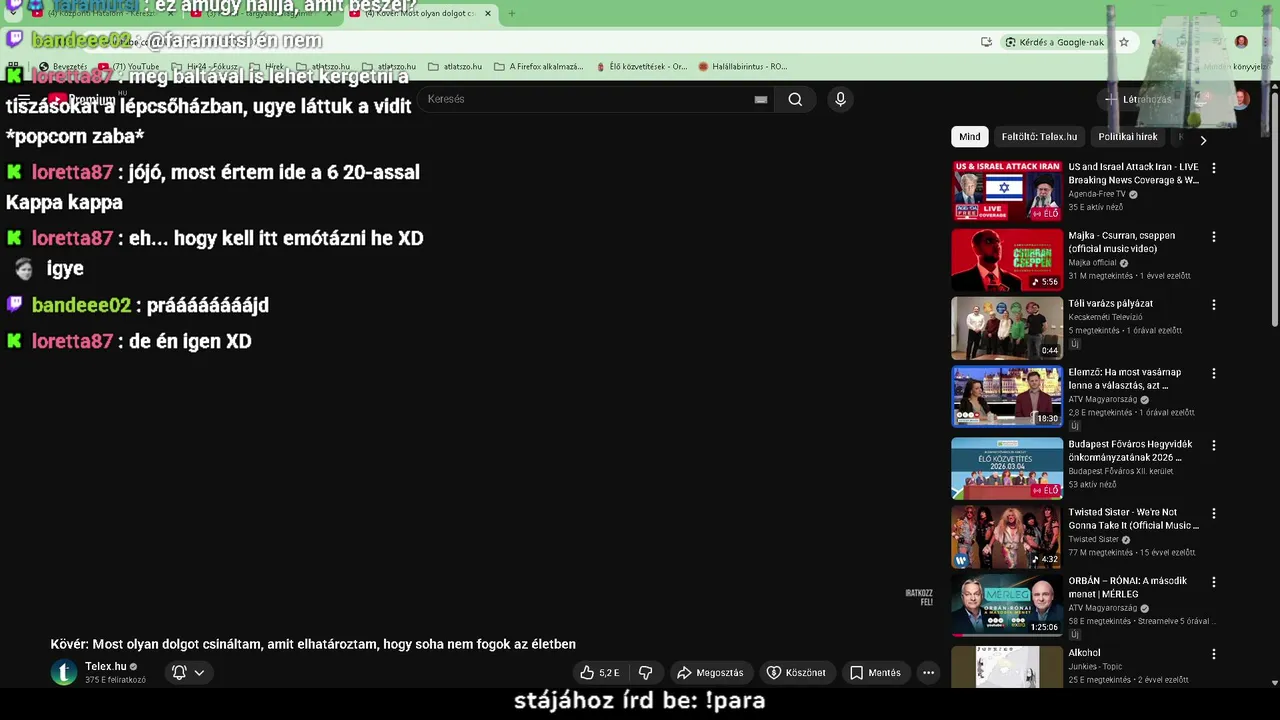This screenshot has width=1280, height=720.
Task: Click the YouTube Premium logo
Action: click(x=83, y=99)
